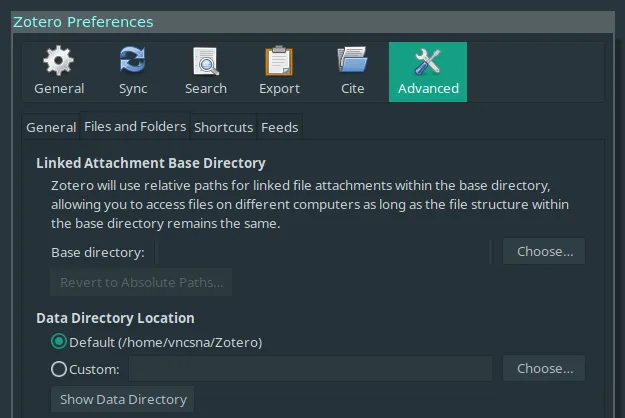
Task: Click Show Data Directory button
Action: pos(123,399)
